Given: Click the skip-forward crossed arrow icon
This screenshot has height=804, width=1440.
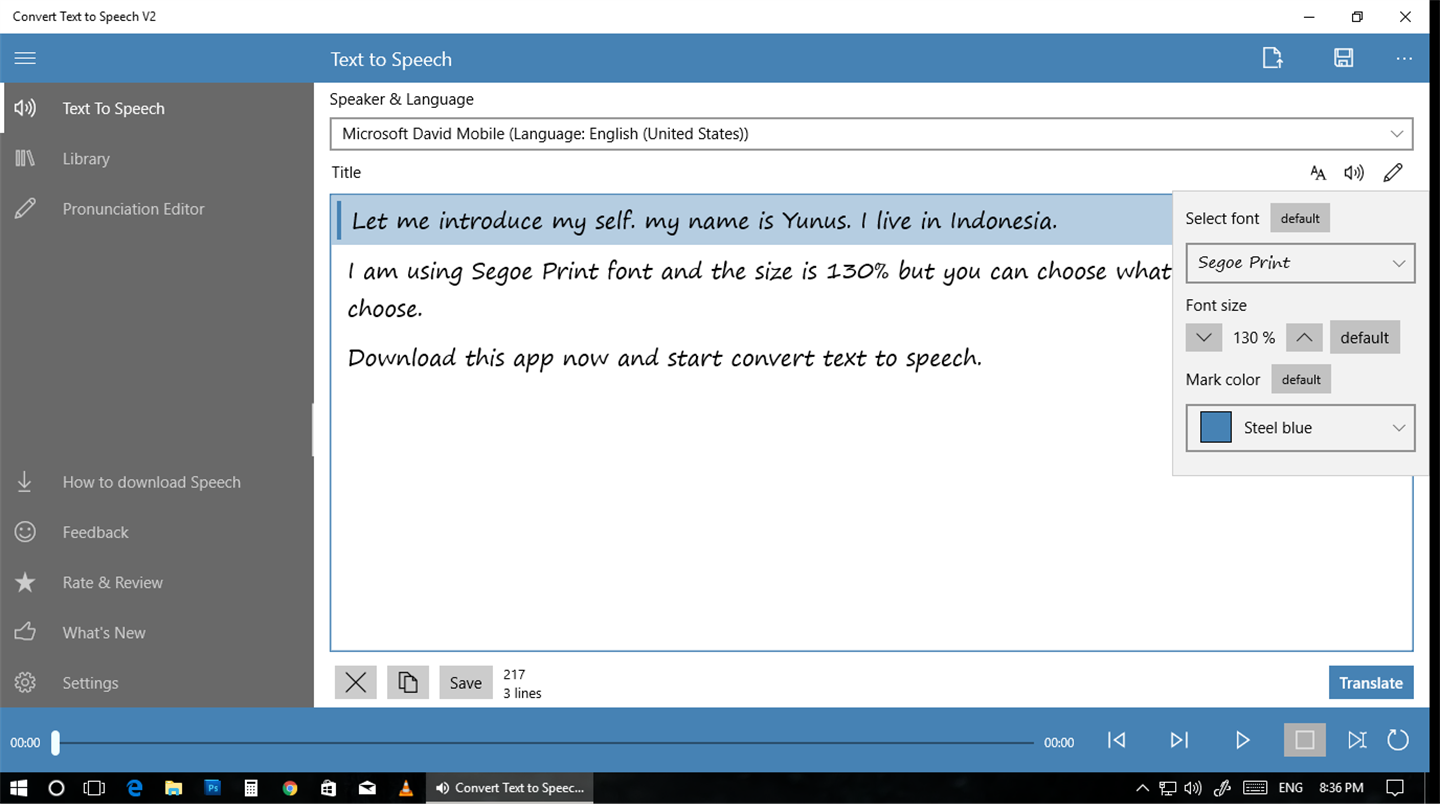Looking at the screenshot, I should tap(1356, 740).
